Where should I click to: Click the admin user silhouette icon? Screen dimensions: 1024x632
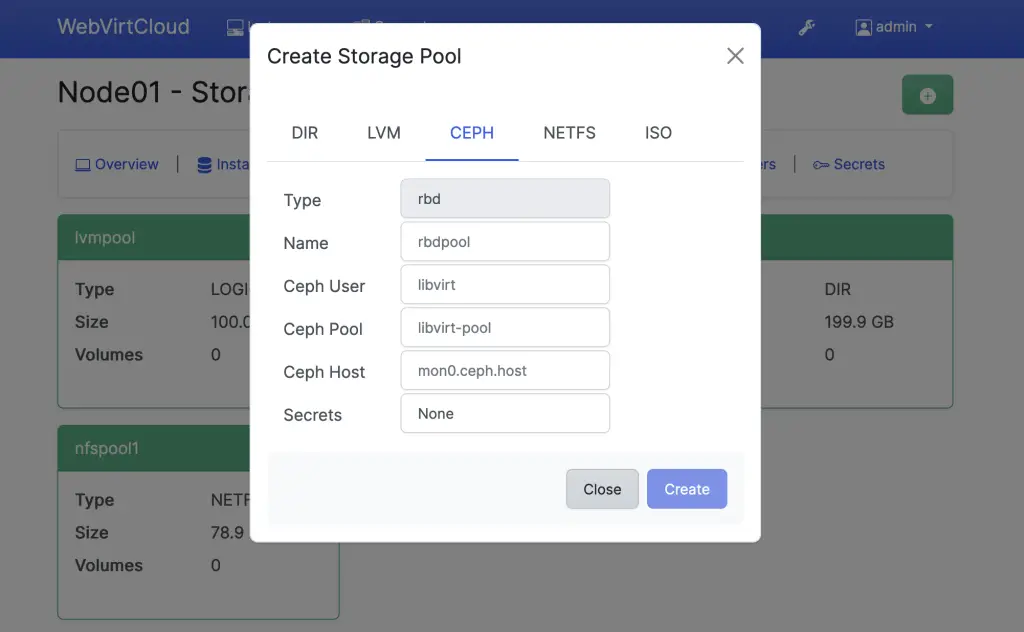click(861, 27)
